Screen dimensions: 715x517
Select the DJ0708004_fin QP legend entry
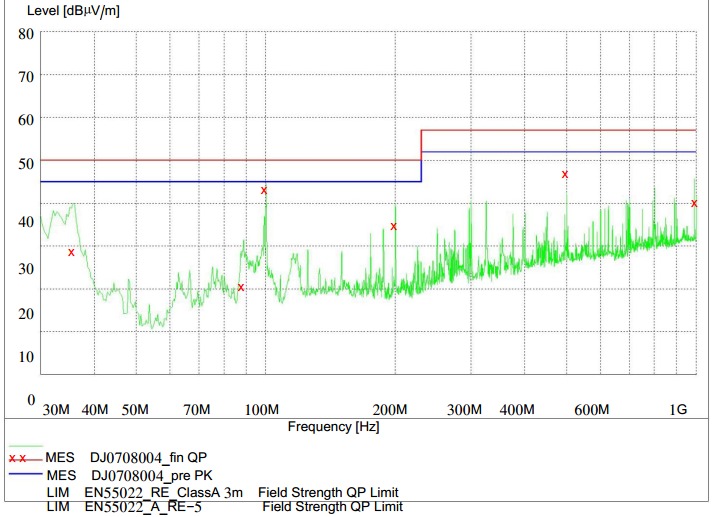pyautogui.click(x=148, y=457)
